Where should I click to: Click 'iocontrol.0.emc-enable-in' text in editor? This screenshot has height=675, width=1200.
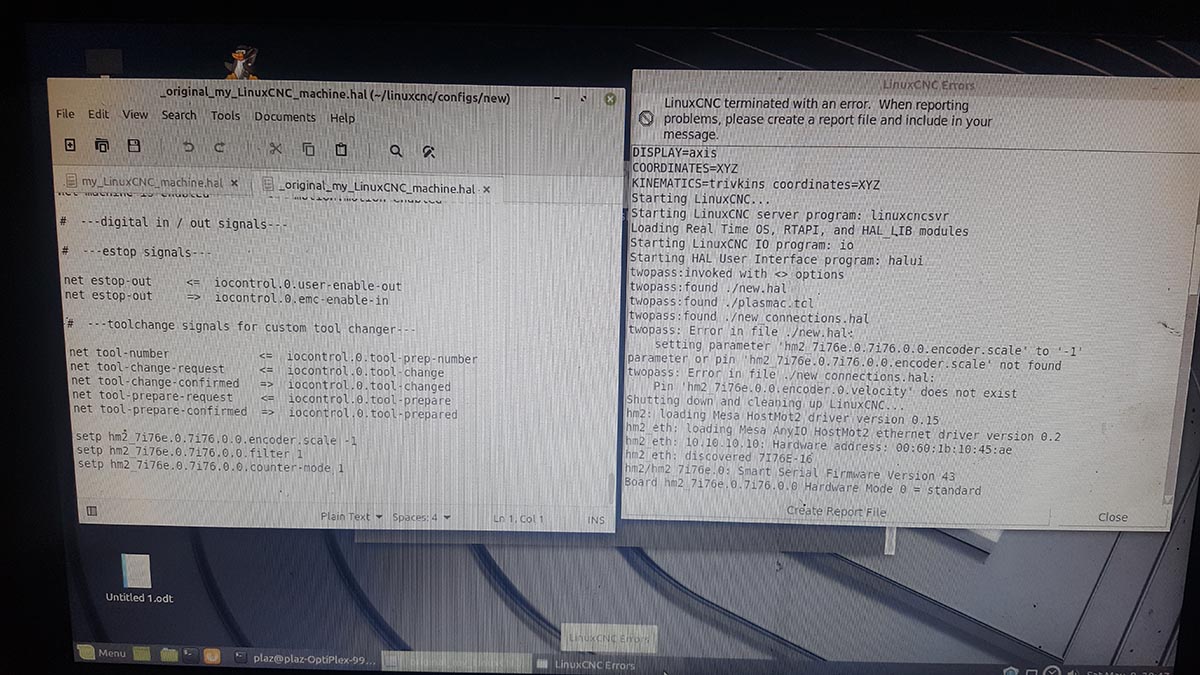pos(301,299)
